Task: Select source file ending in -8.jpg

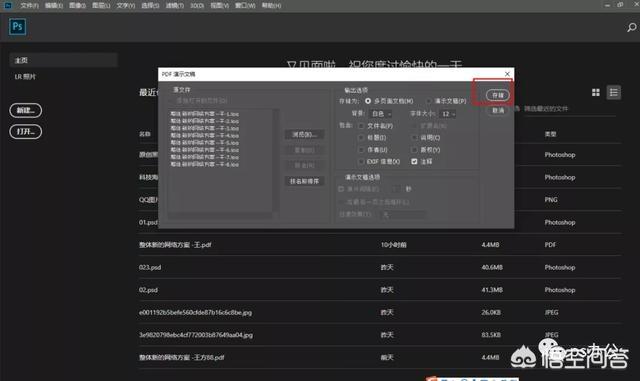Action: (x=205, y=164)
